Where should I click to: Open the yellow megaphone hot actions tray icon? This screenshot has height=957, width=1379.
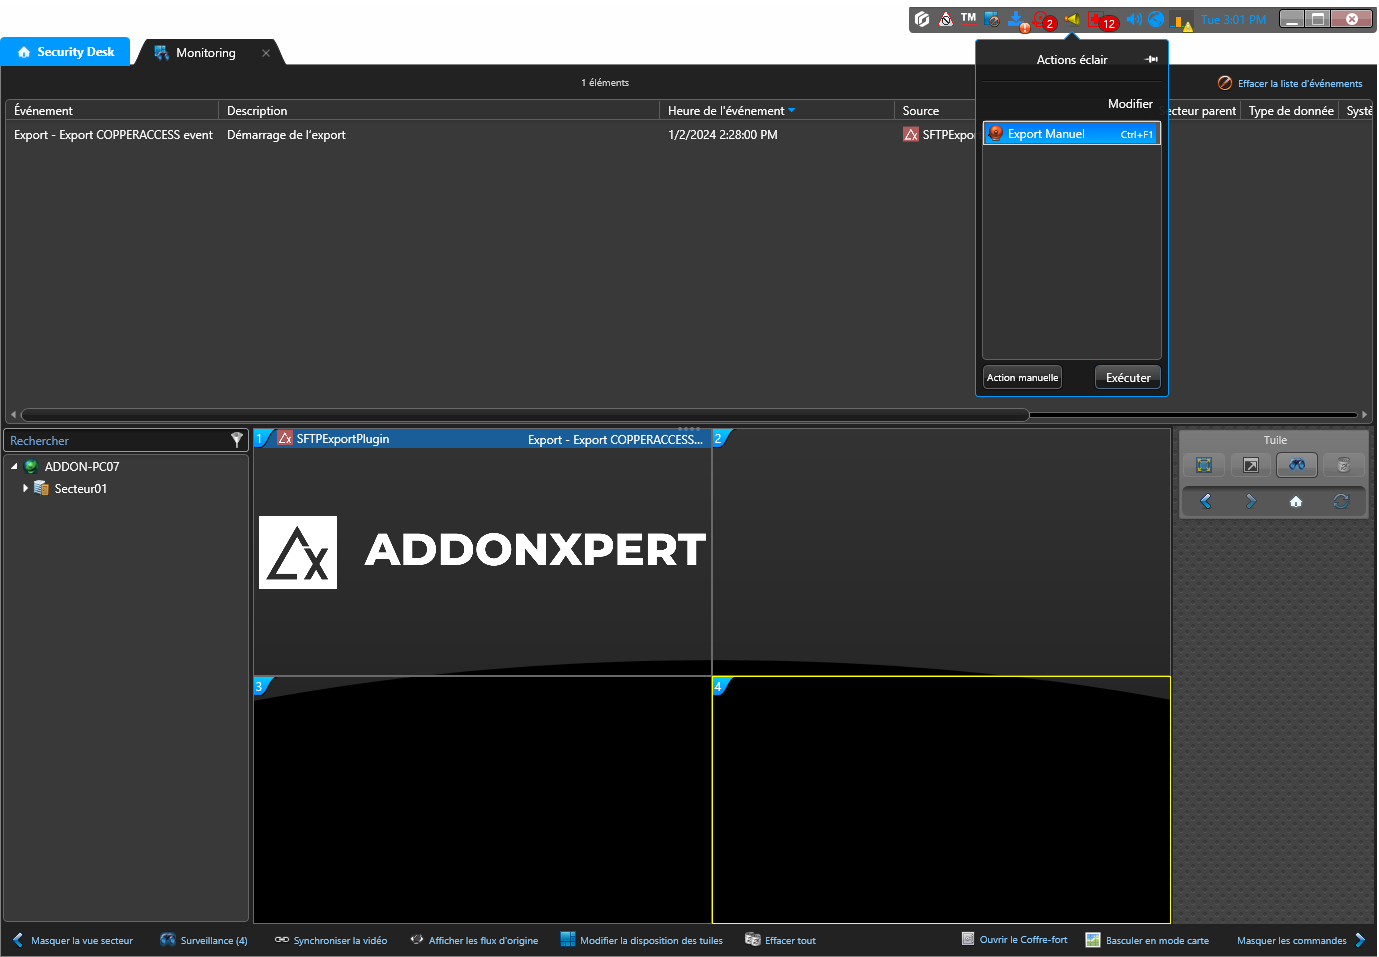(1072, 20)
